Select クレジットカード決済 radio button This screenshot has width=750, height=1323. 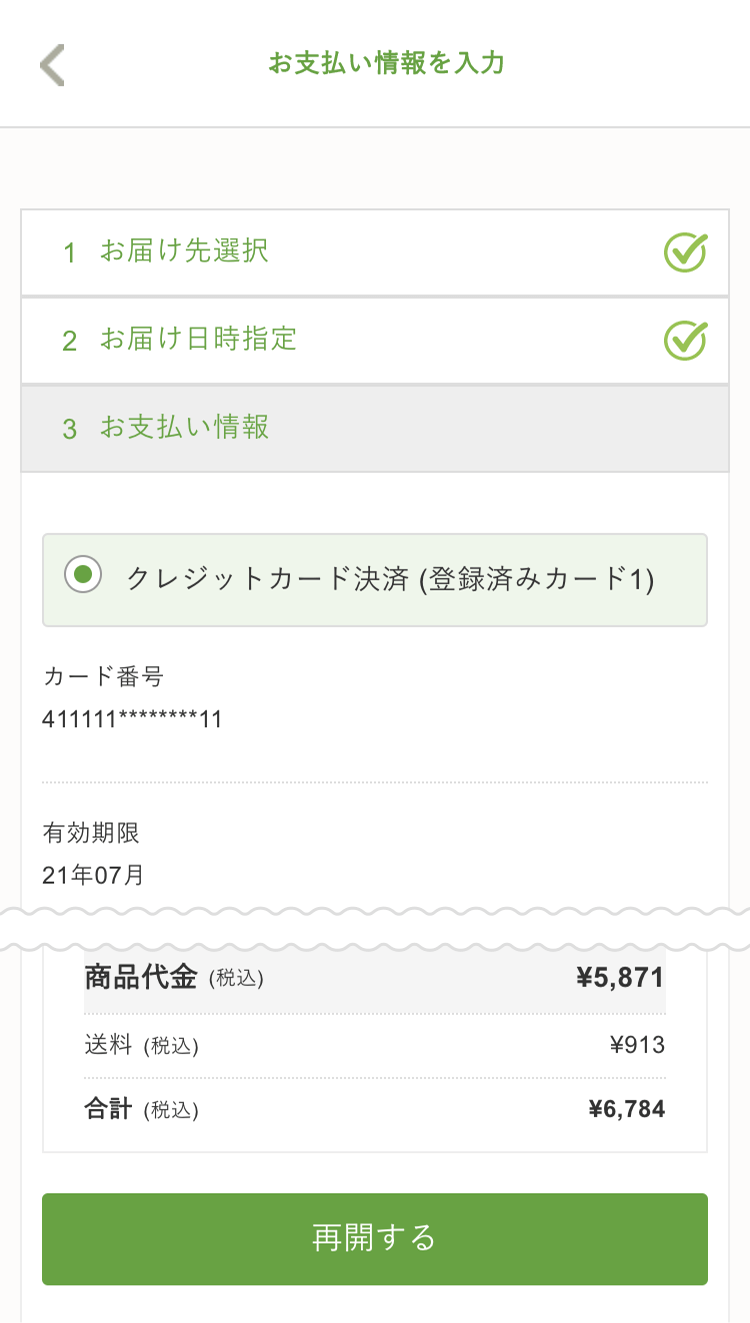83,574
